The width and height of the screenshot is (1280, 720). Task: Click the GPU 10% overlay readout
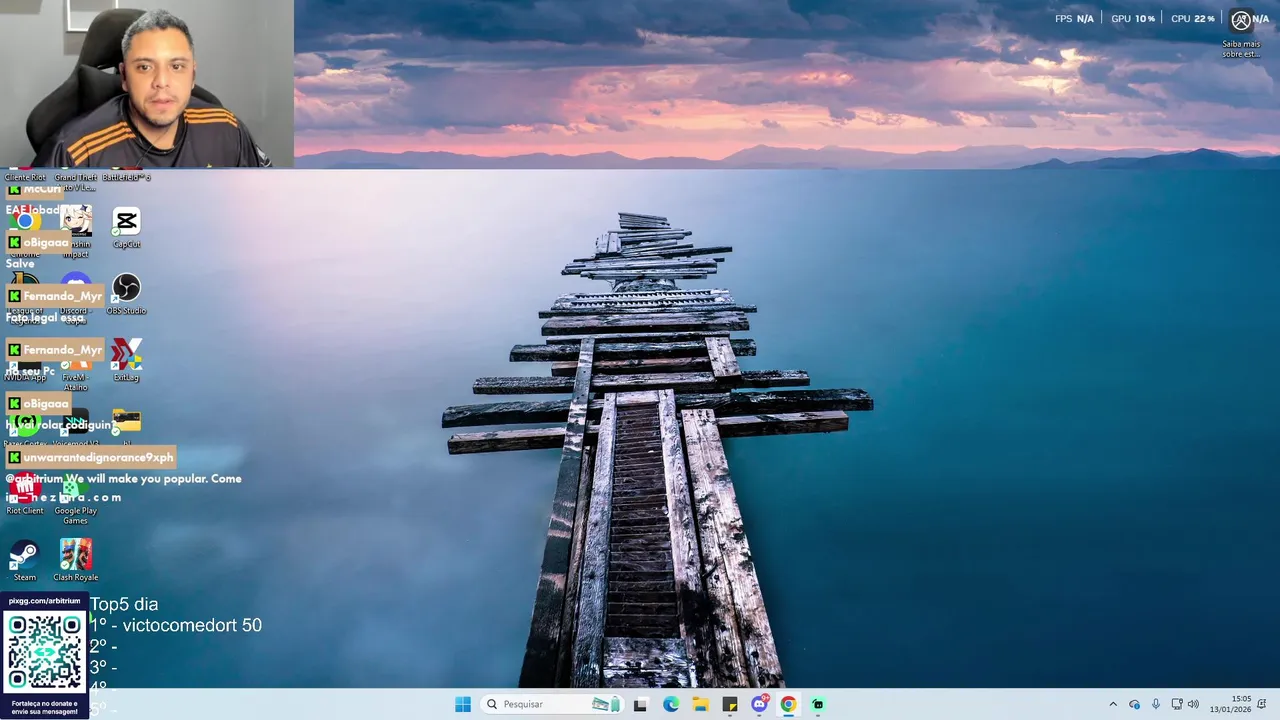coord(1133,19)
